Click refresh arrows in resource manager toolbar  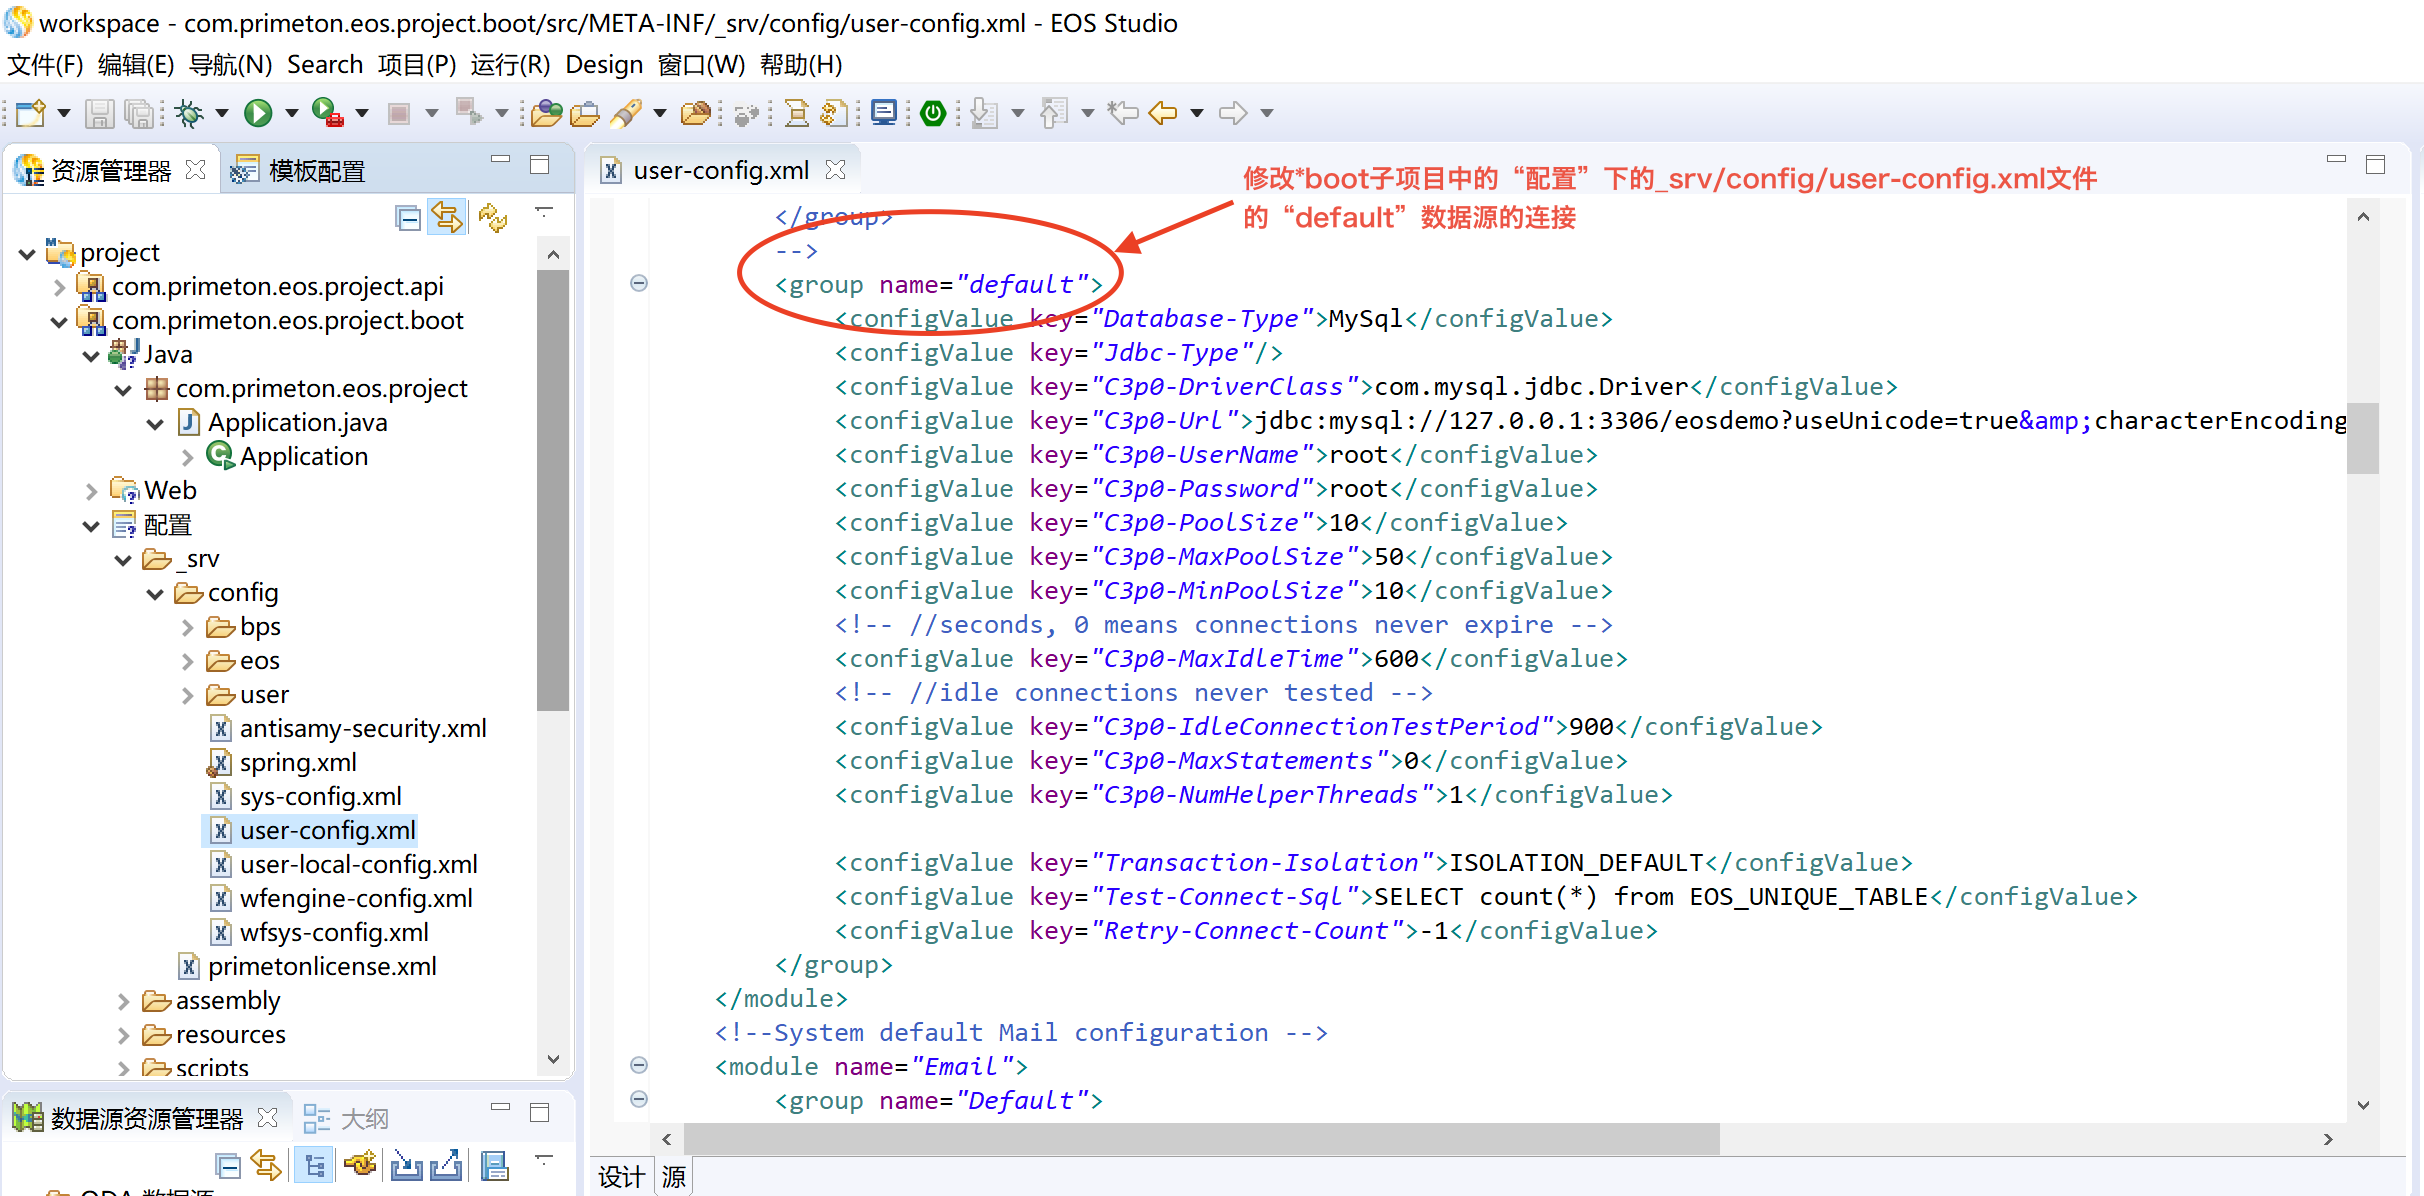click(x=492, y=217)
